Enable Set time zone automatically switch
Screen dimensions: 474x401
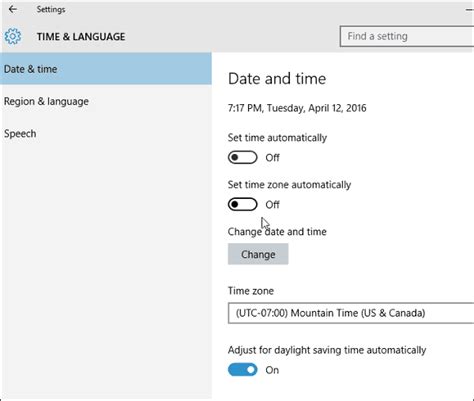click(242, 204)
